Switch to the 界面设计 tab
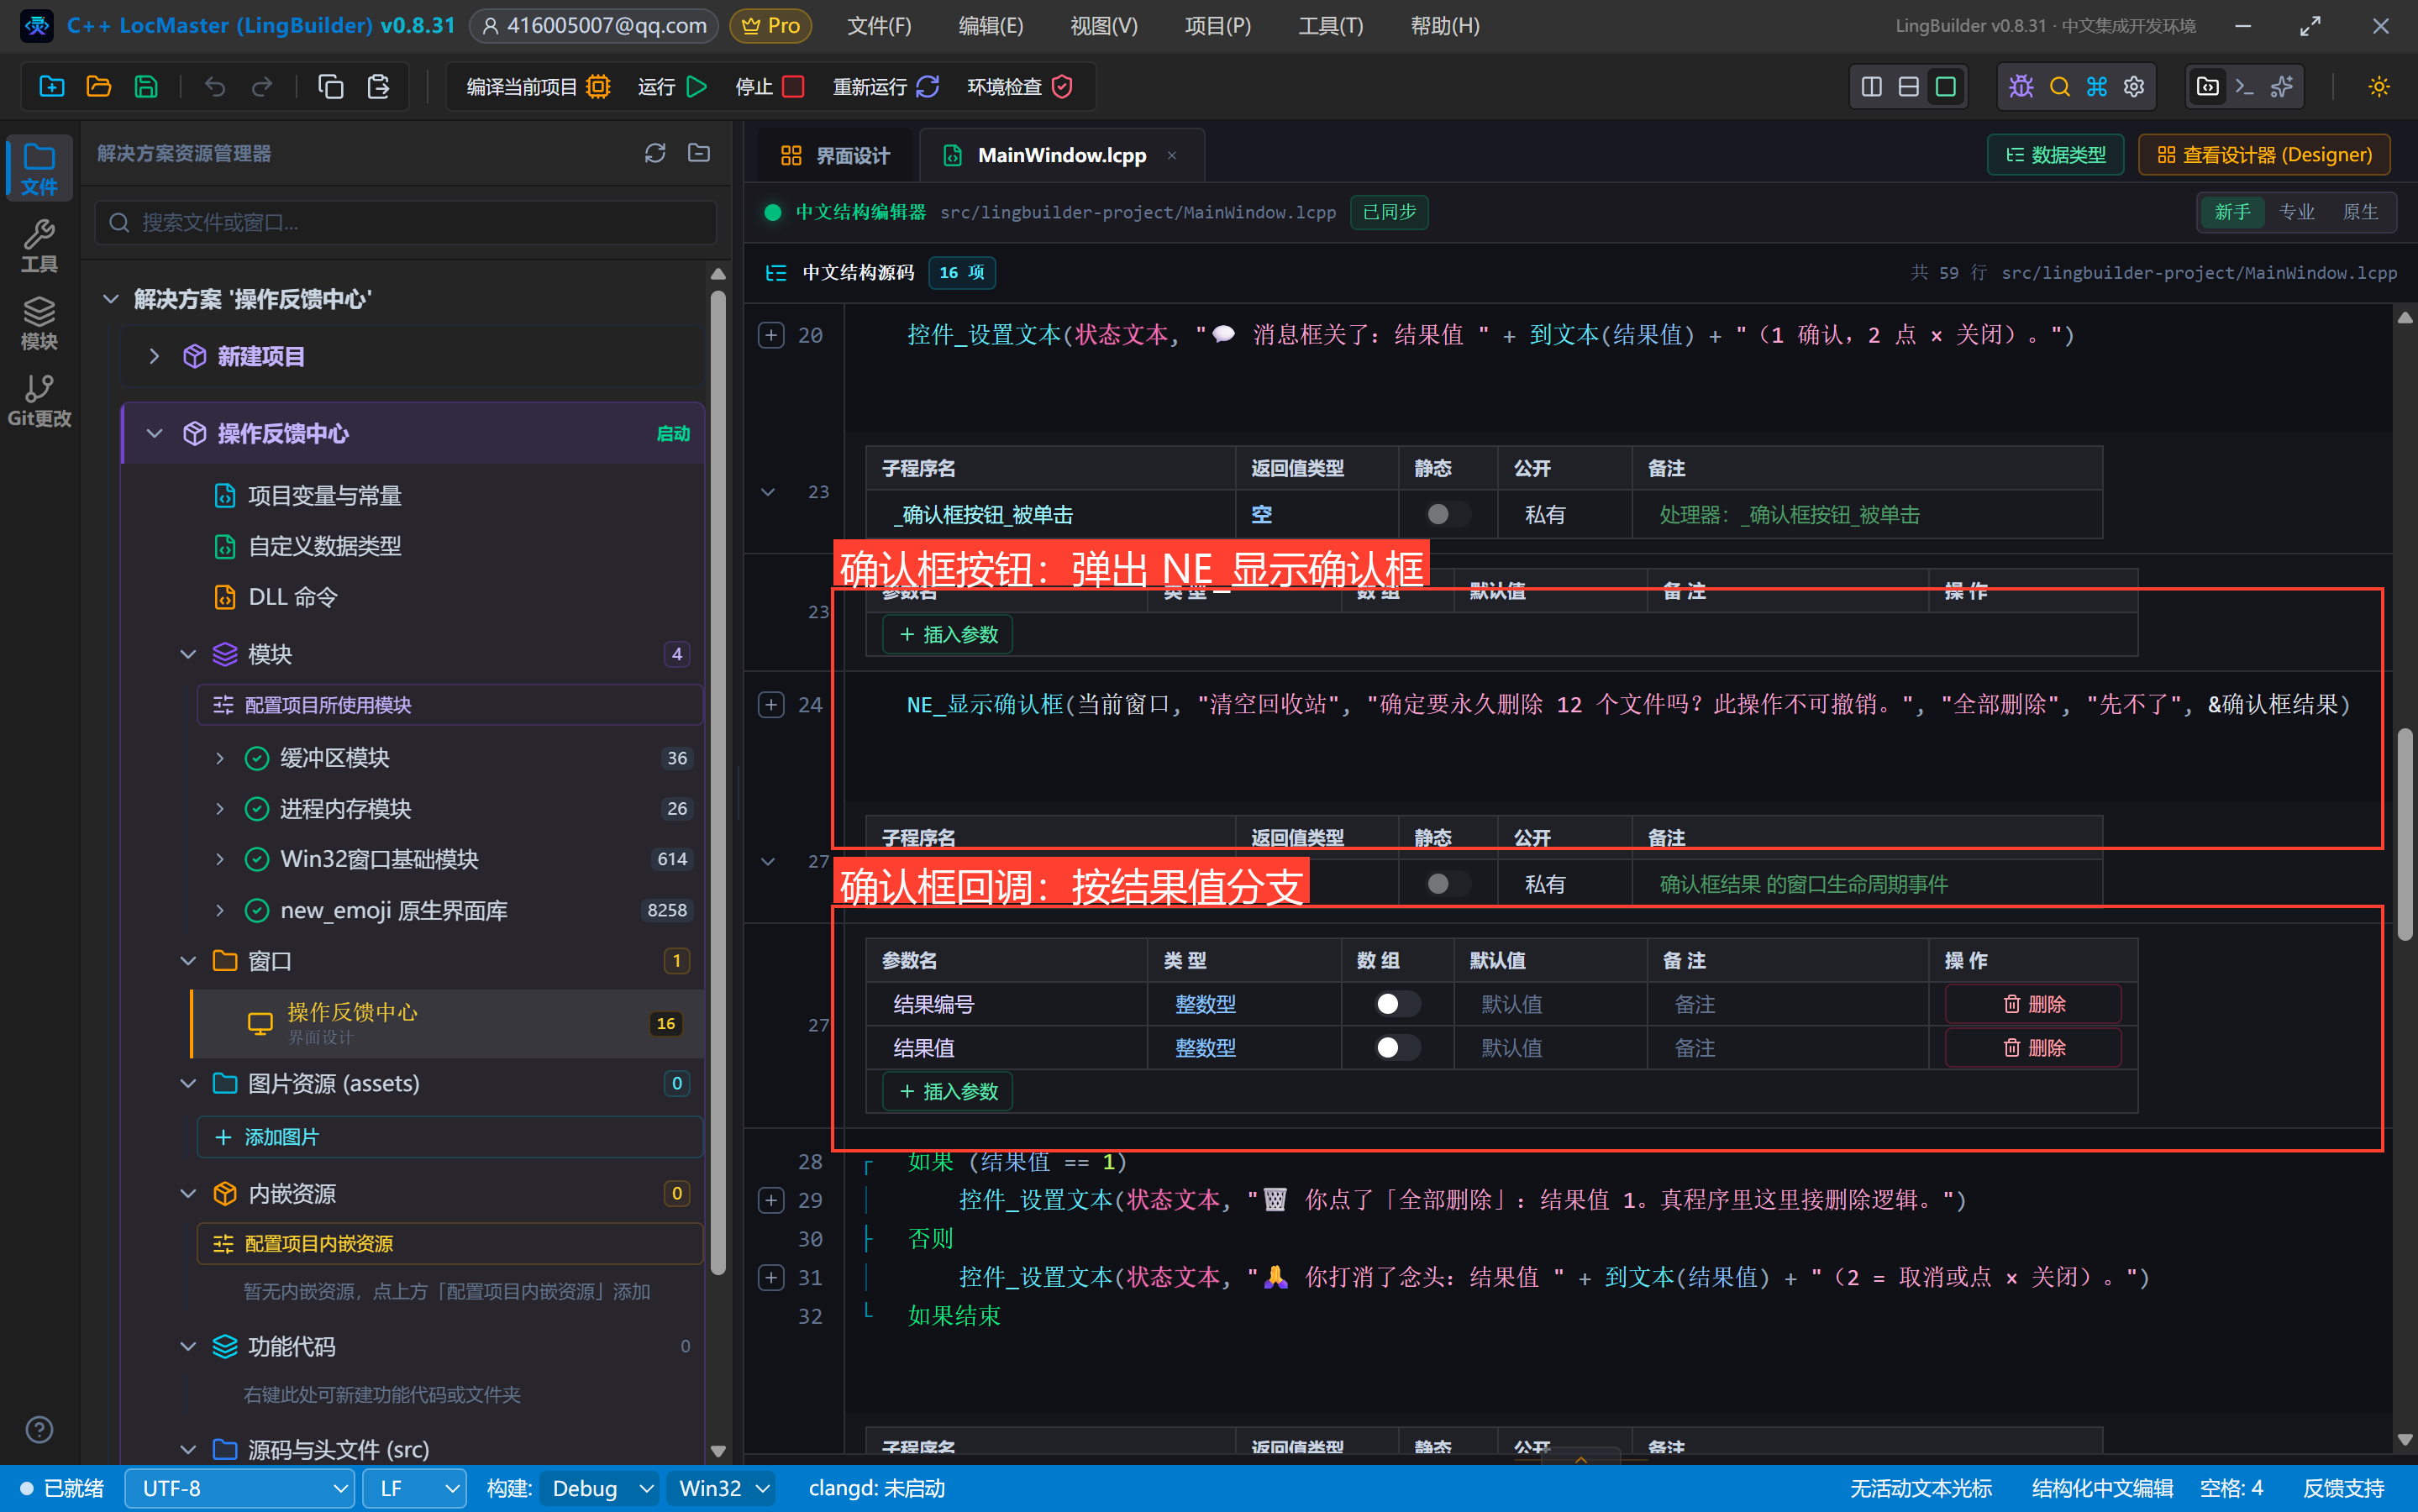Viewport: 2418px width, 1512px height. 835,155
